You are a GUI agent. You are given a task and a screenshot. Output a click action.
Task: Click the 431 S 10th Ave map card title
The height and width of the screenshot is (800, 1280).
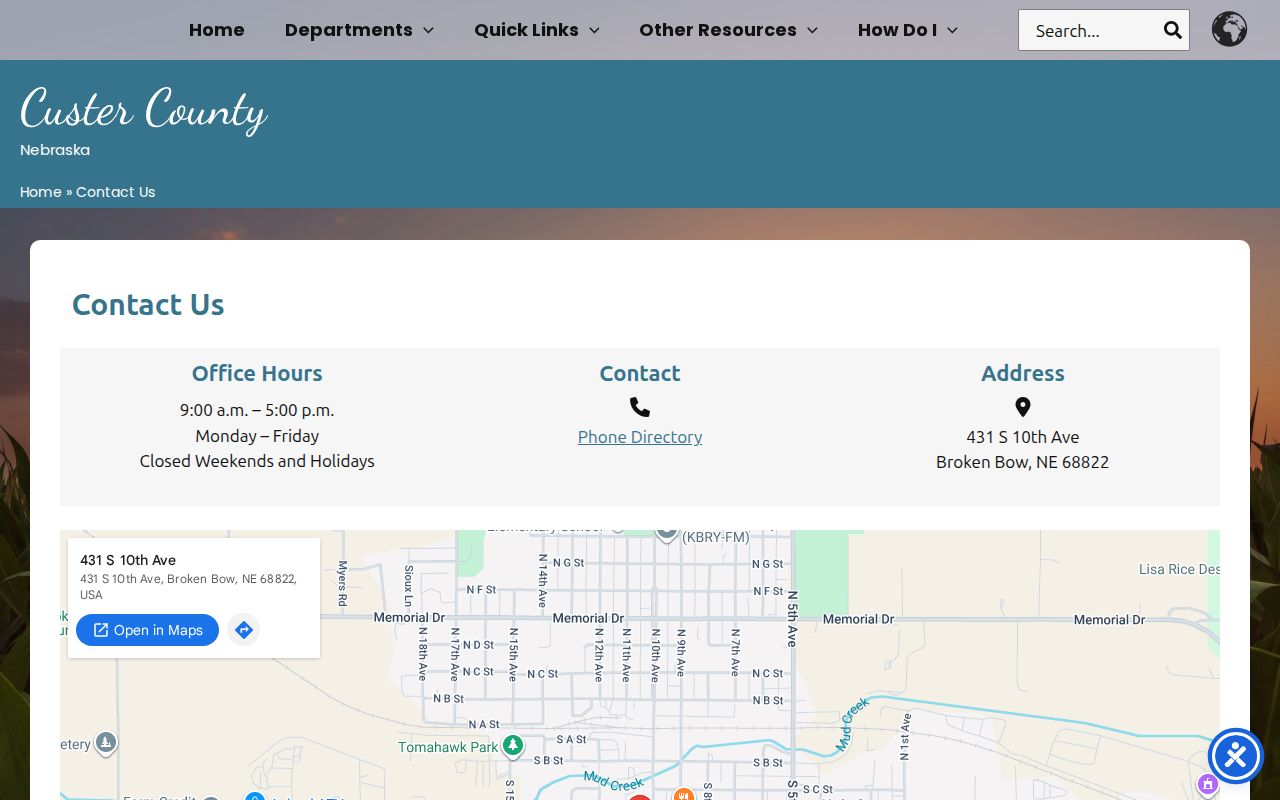[x=128, y=560]
